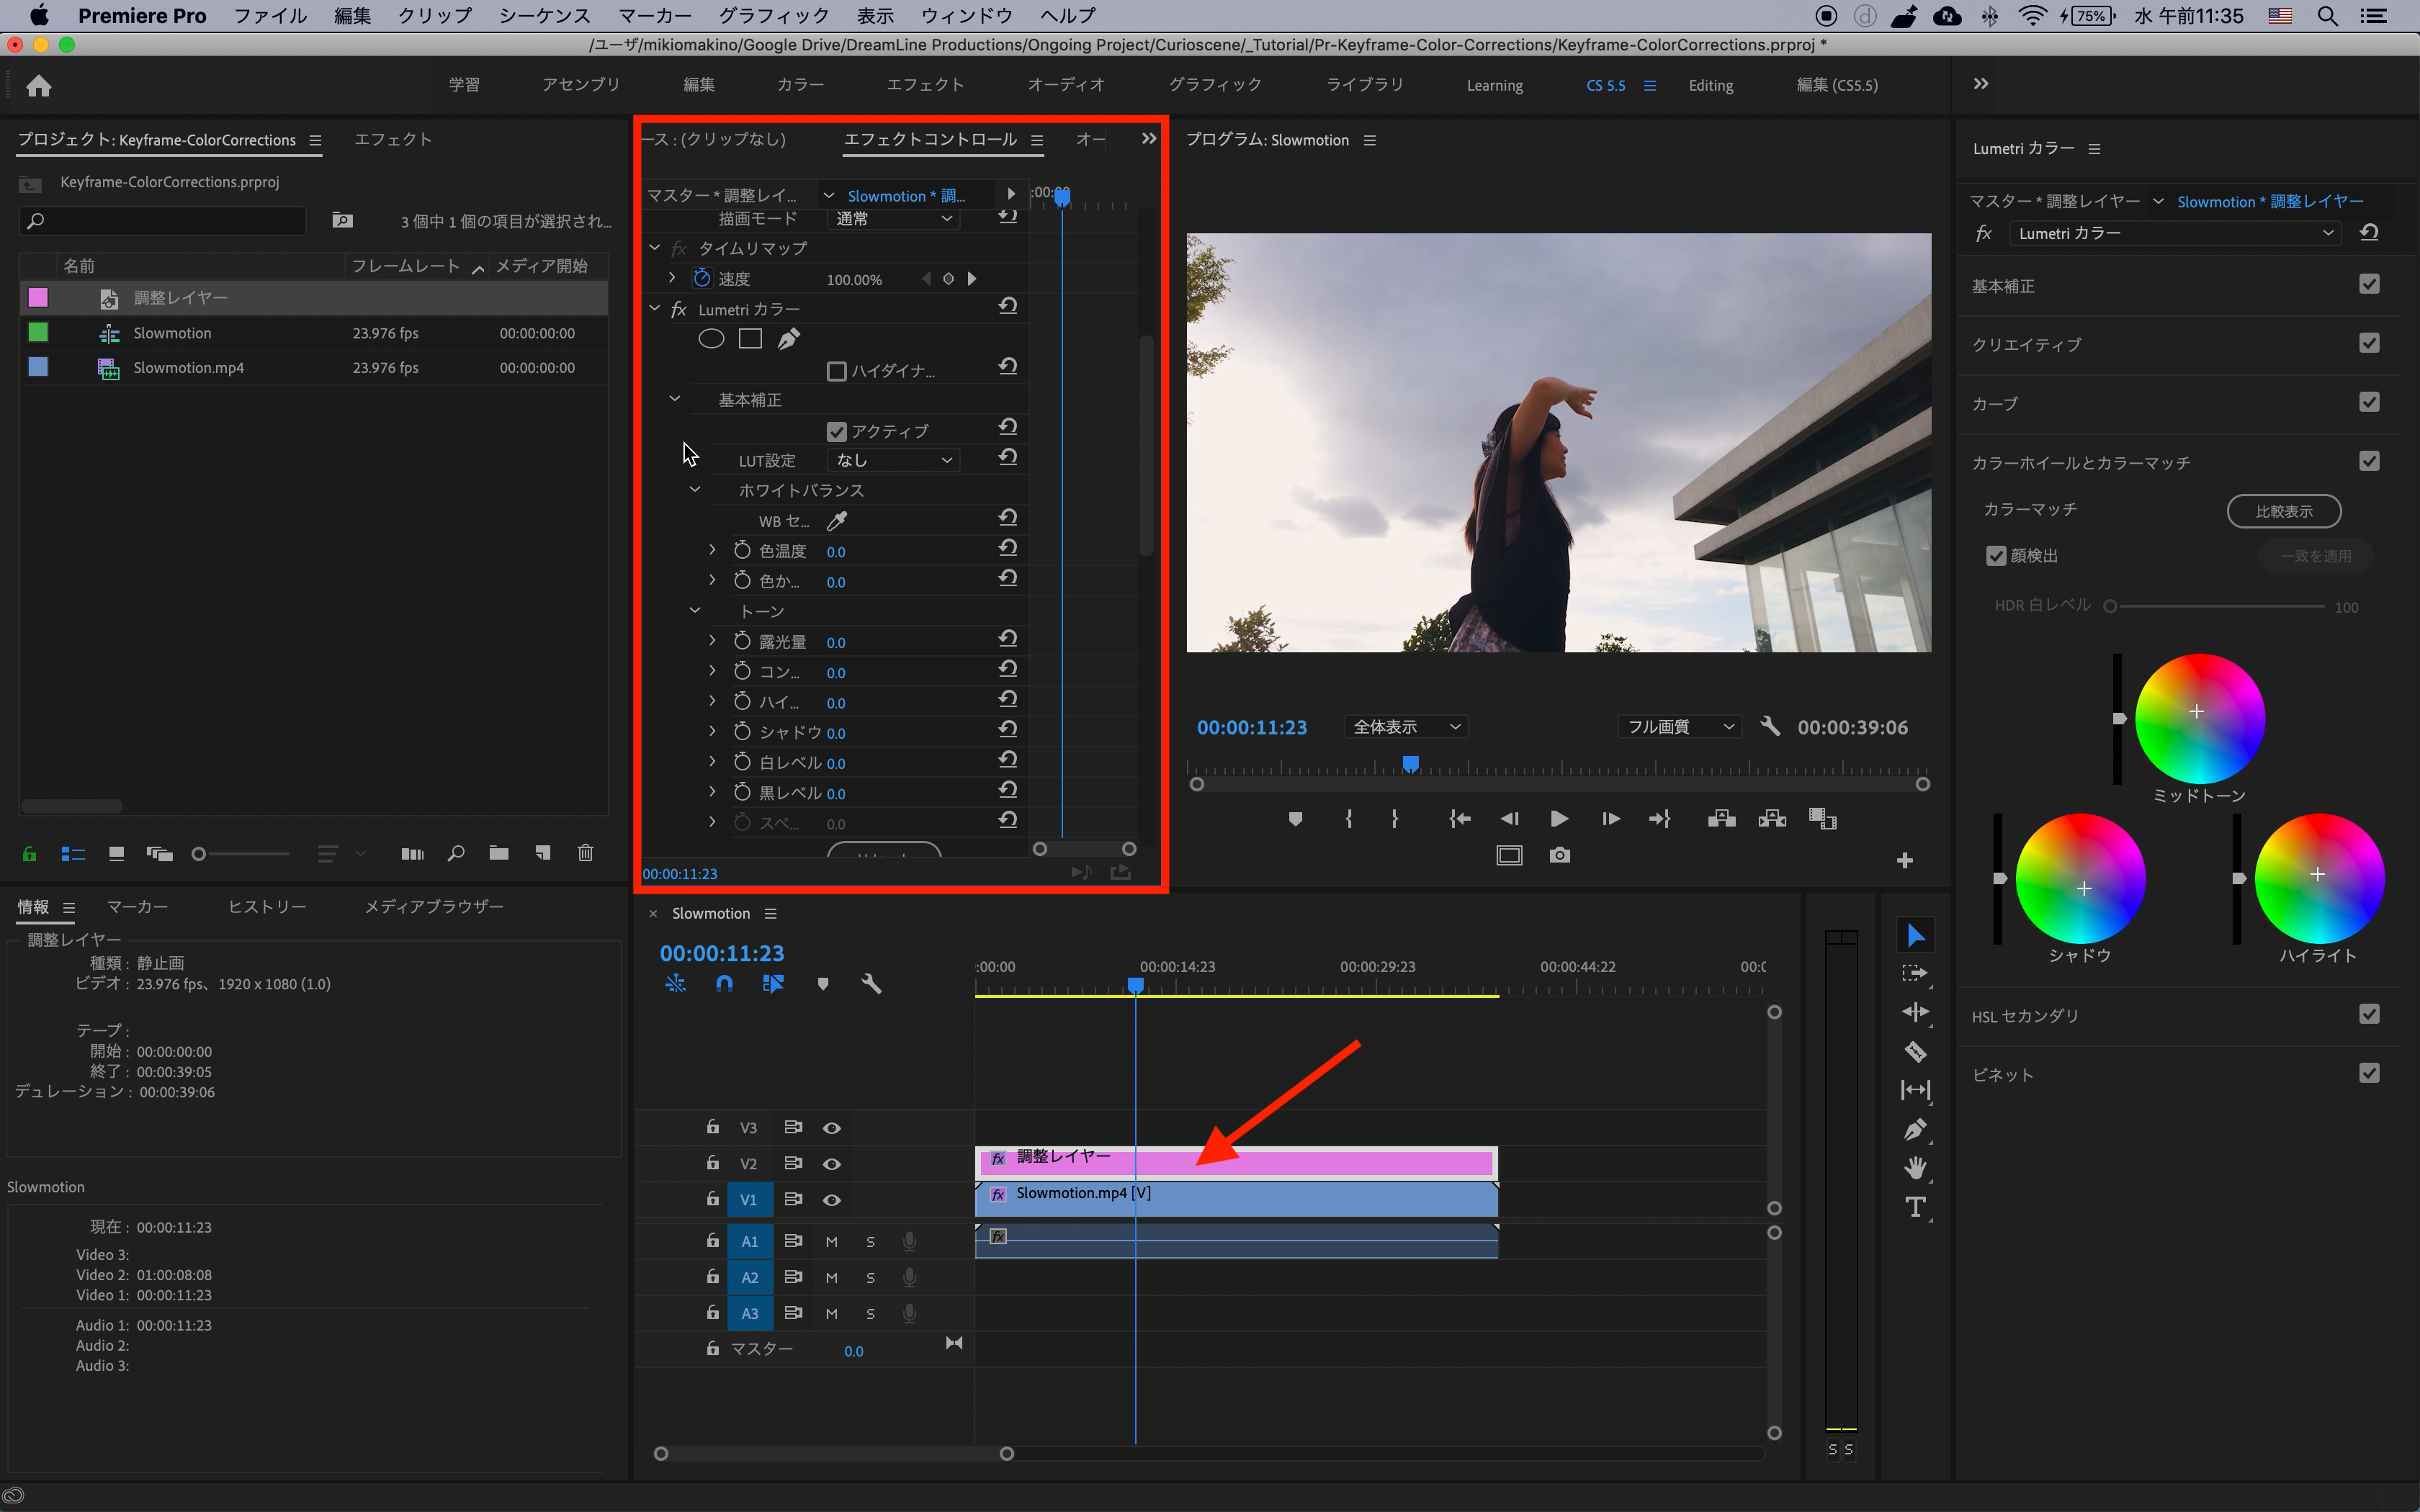Click the ミッドトーン color wheel
The height and width of the screenshot is (1512, 2420).
(2199, 718)
